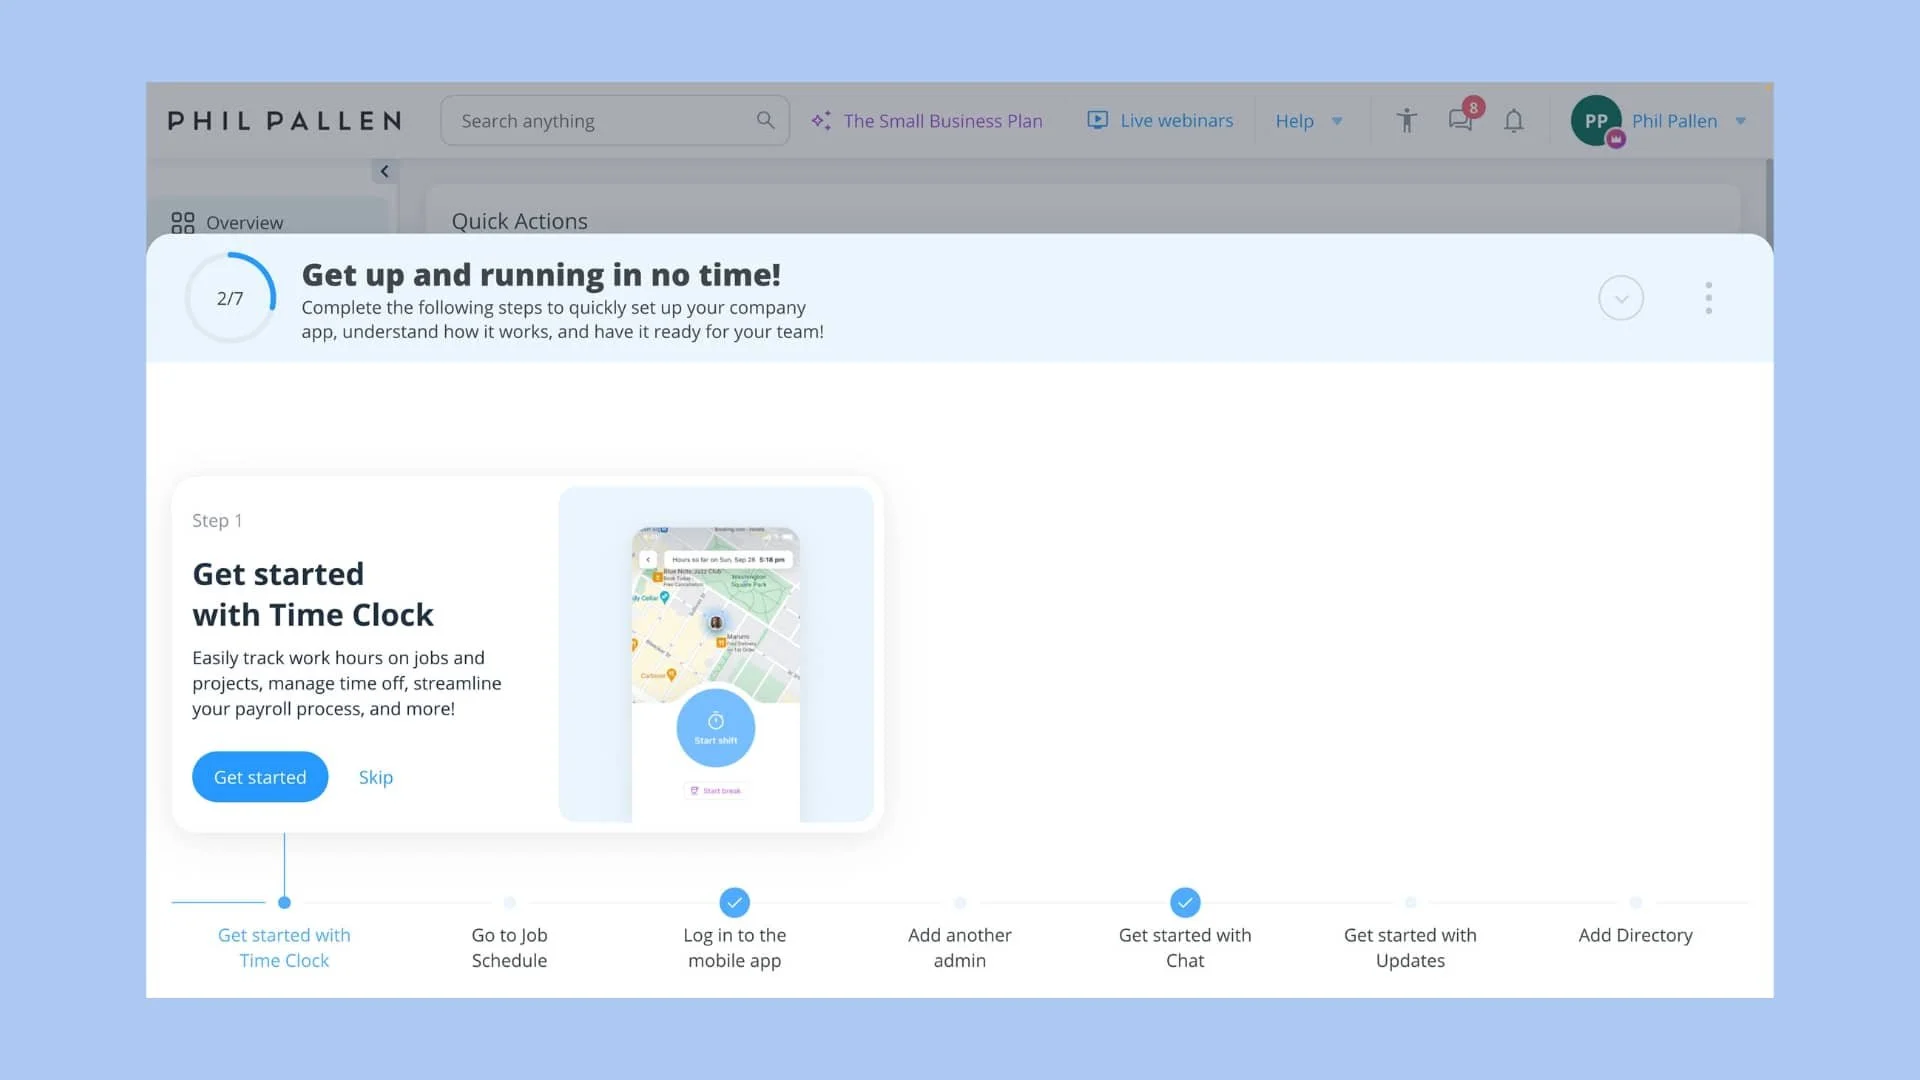Click the search magnifier in the search bar
The image size is (1920, 1080).
click(x=765, y=120)
